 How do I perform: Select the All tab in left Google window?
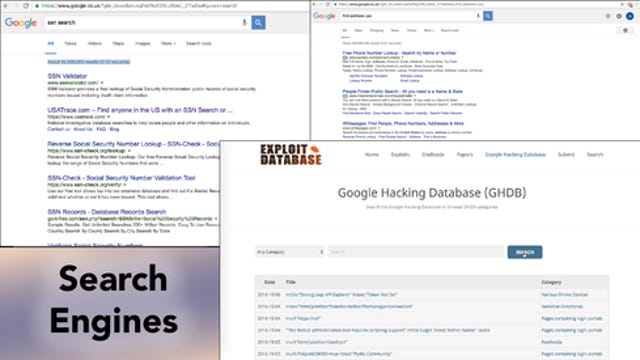[x=51, y=43]
